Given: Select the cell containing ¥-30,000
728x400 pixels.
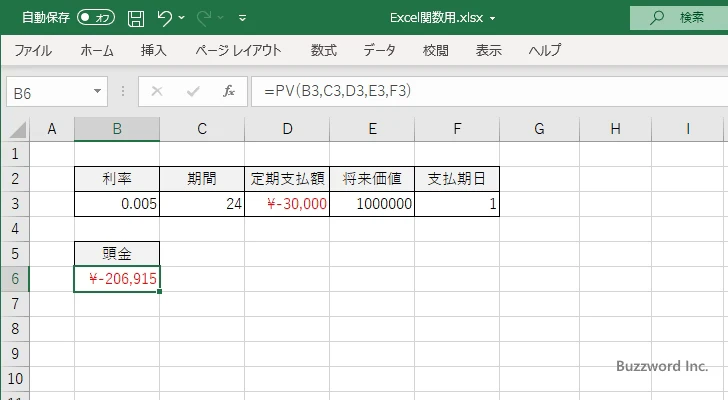Looking at the screenshot, I should (287, 204).
